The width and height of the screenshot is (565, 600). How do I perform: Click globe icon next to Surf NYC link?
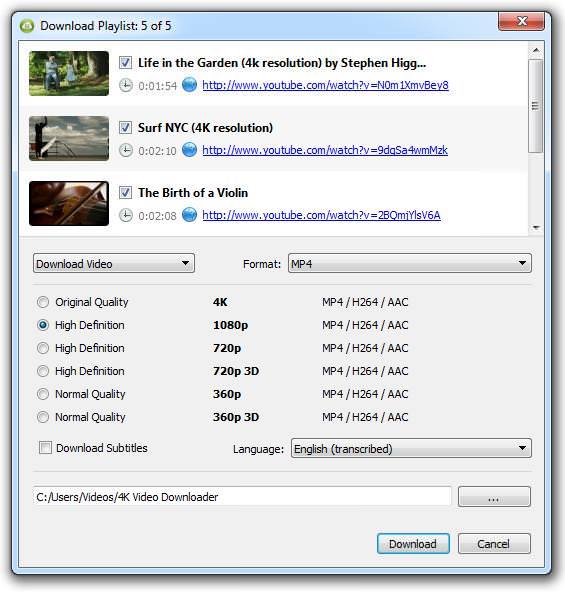coord(189,150)
